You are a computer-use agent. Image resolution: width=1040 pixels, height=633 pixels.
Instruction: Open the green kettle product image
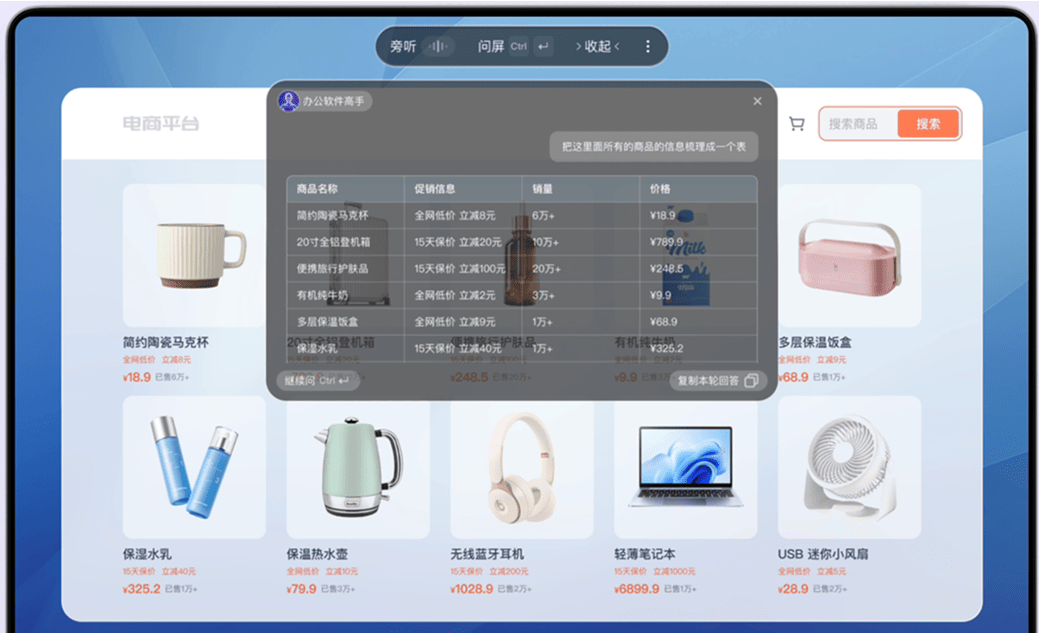click(x=358, y=467)
